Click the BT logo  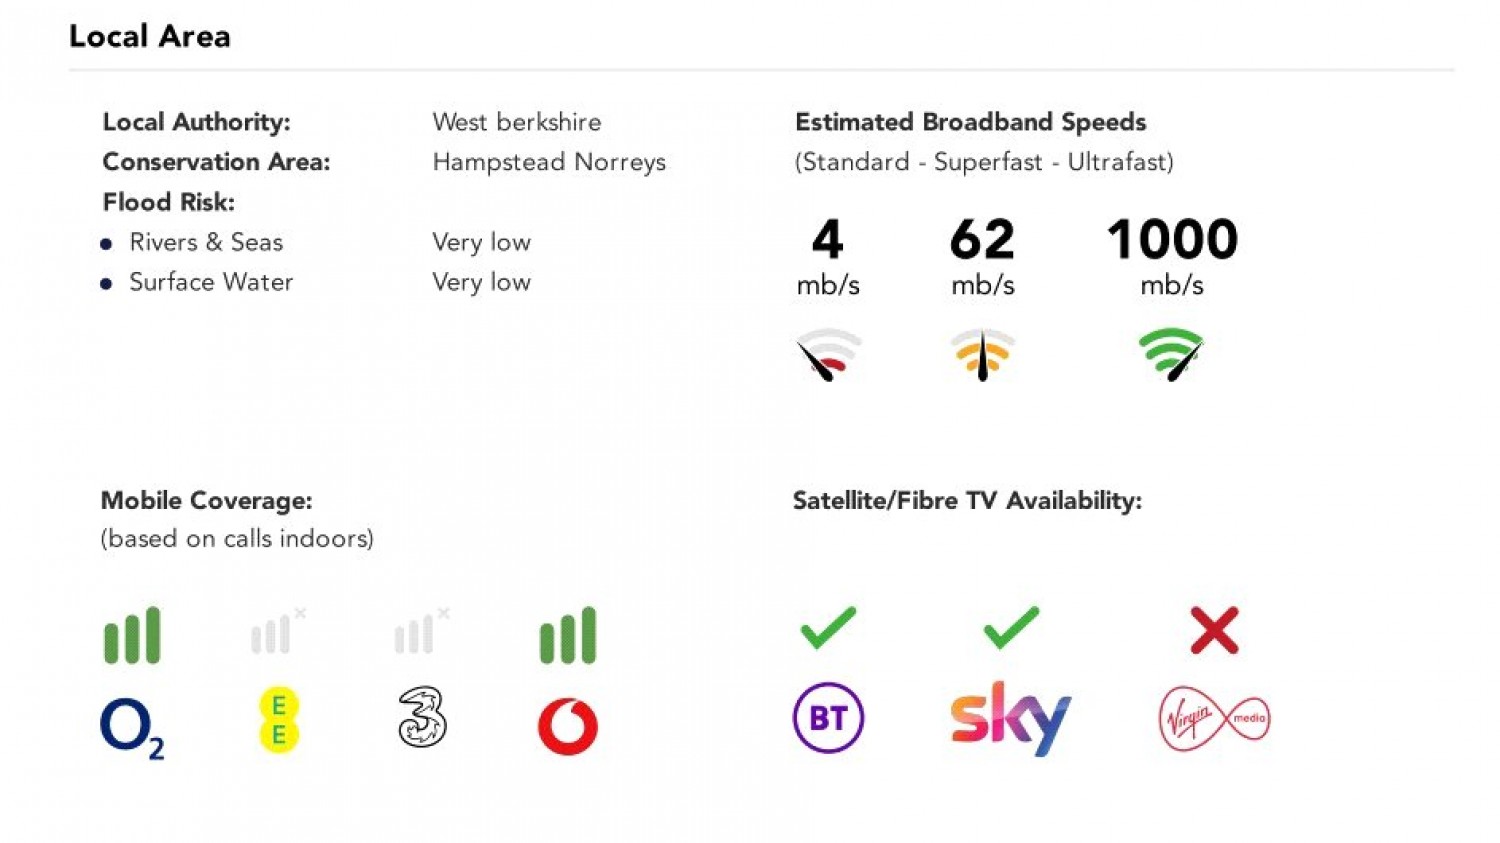(x=828, y=718)
